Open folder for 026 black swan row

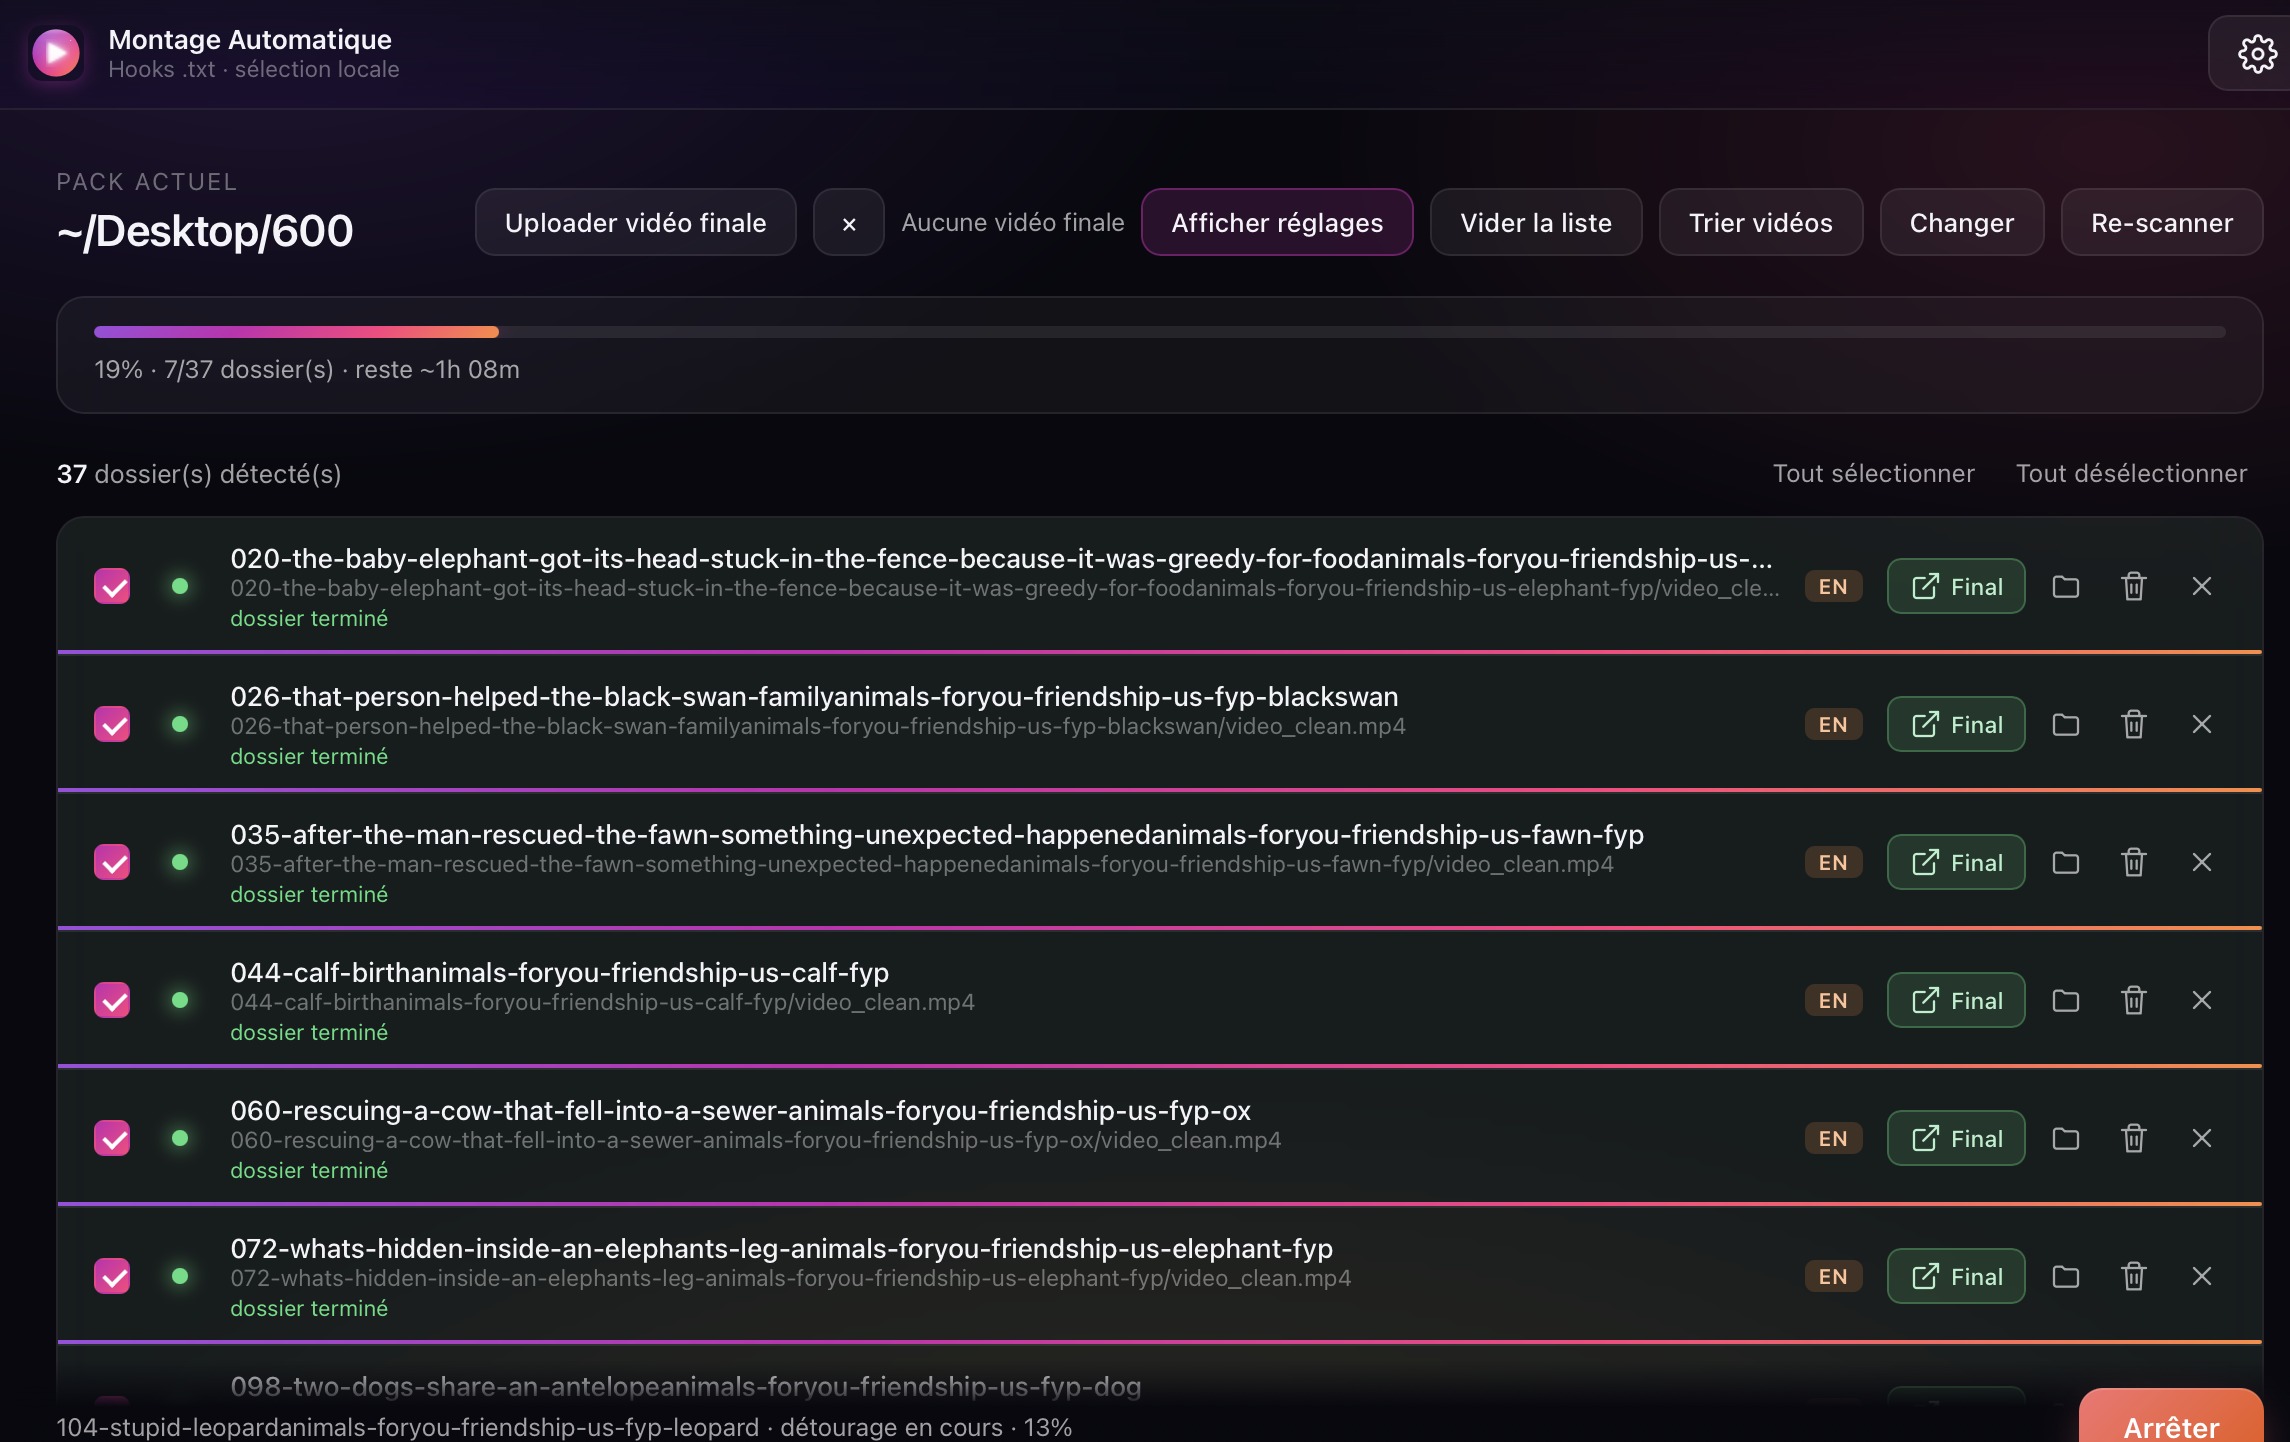point(2066,724)
